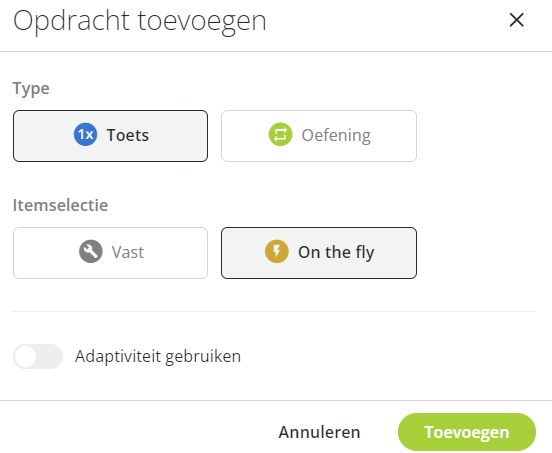The image size is (552, 453).
Task: Click the word Oefening in its option
Action: point(336,136)
